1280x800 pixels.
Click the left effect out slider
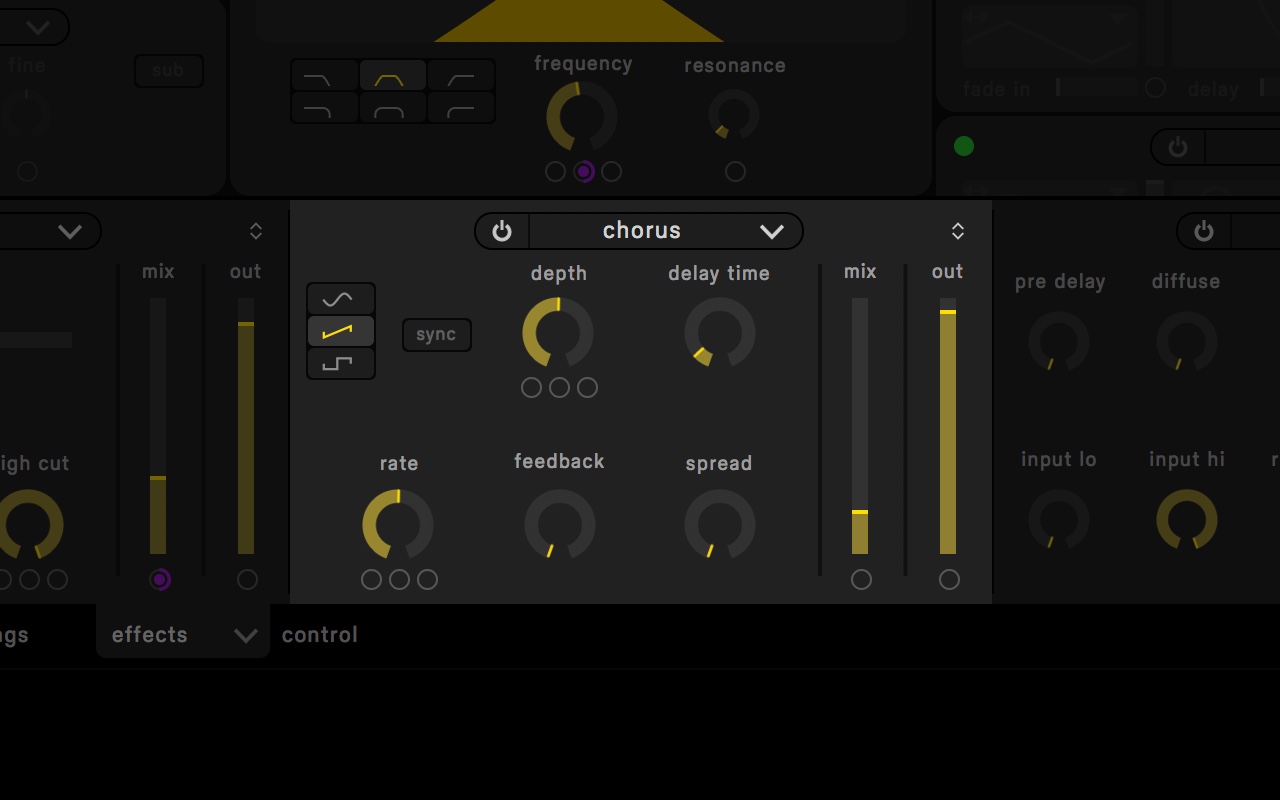246,426
